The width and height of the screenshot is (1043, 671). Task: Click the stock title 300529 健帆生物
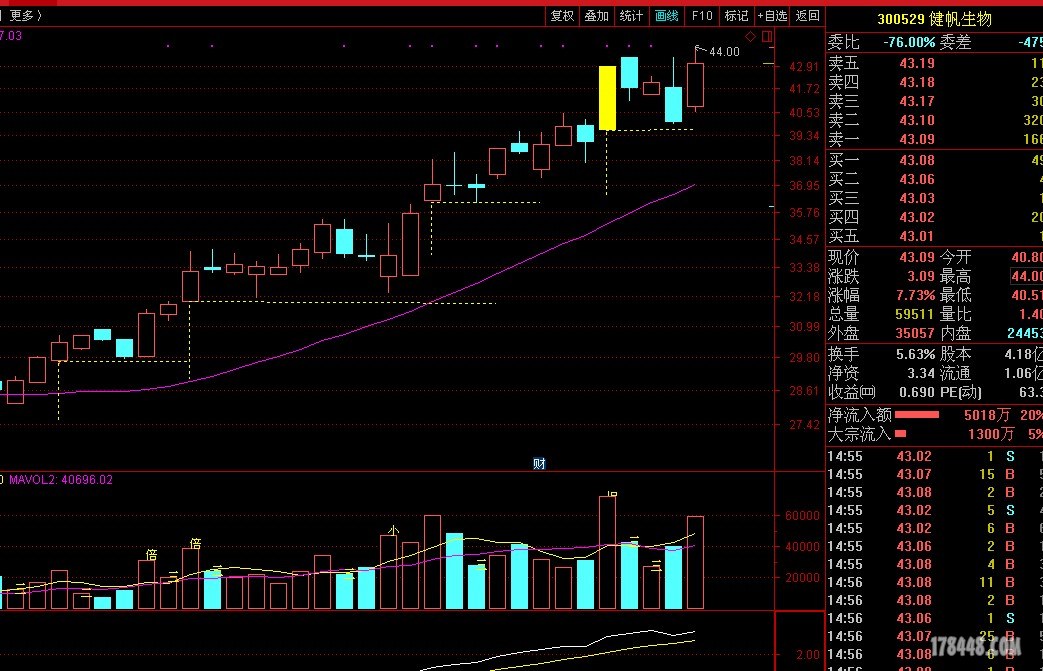934,19
